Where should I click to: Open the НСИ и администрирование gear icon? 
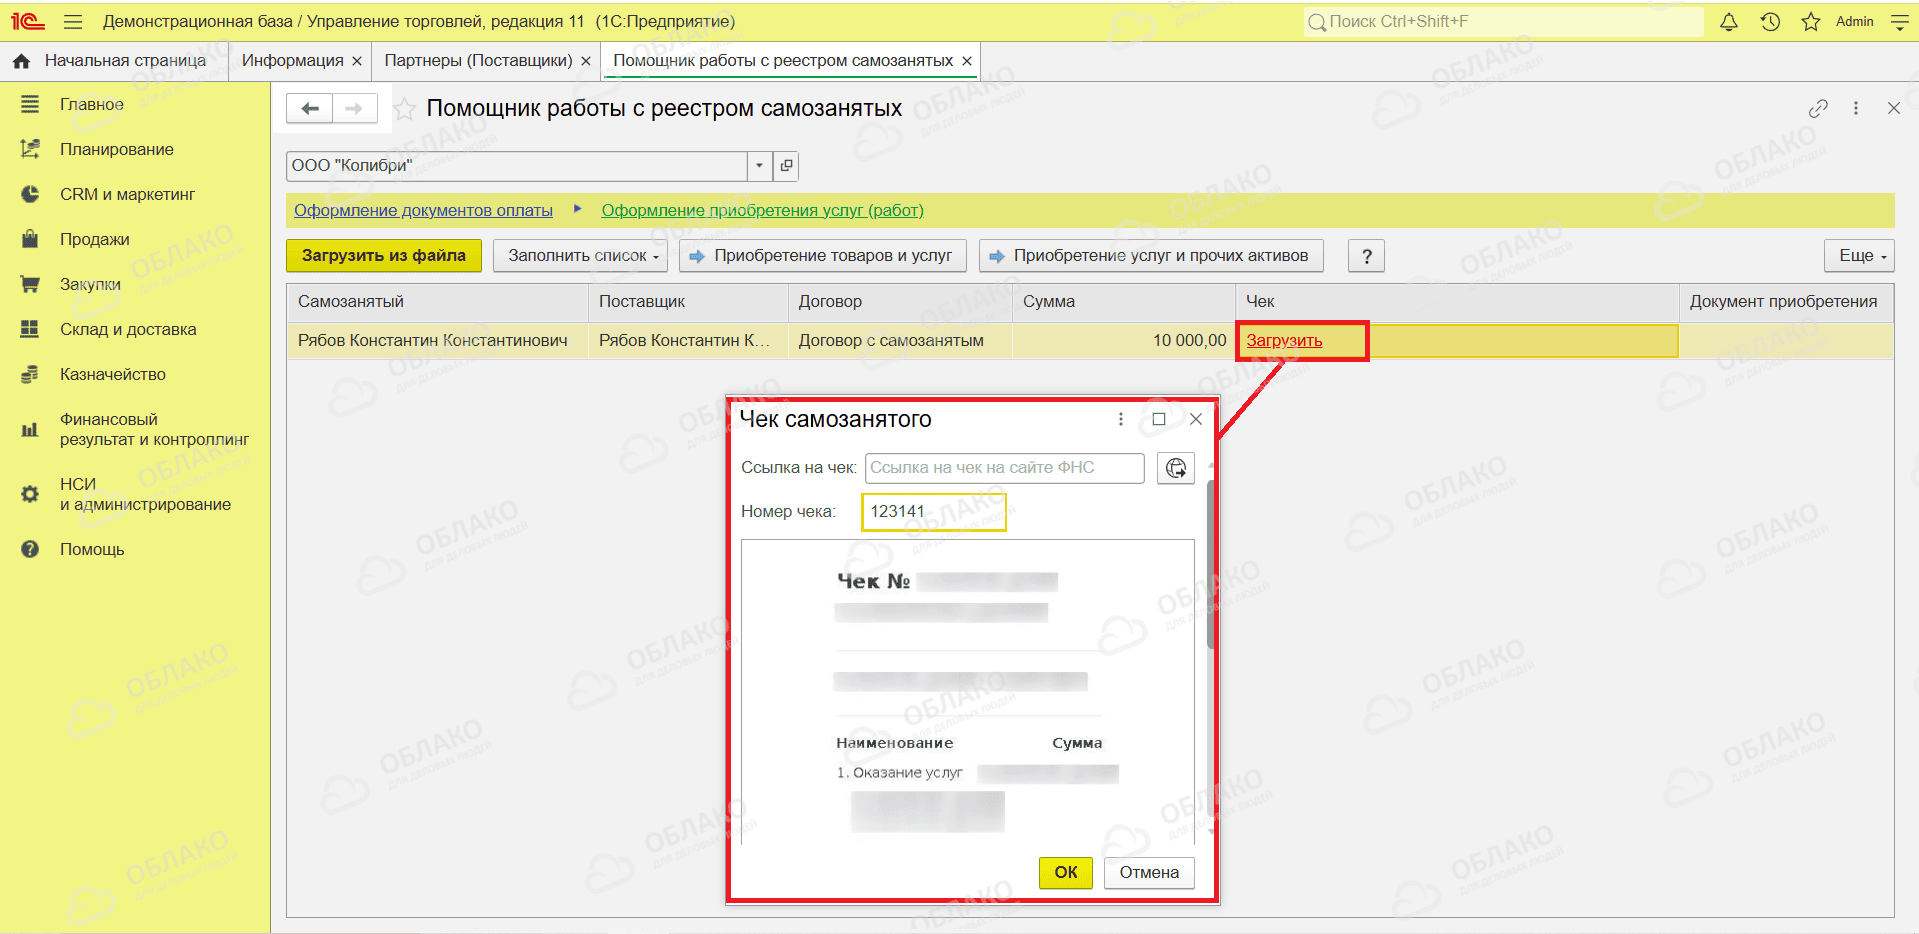[30, 494]
